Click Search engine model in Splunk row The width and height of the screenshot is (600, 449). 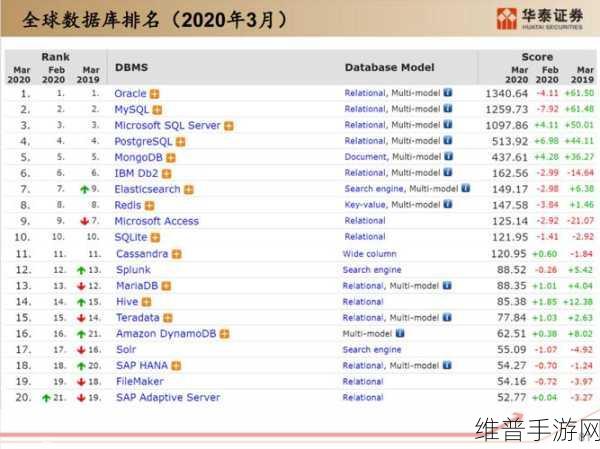click(372, 270)
